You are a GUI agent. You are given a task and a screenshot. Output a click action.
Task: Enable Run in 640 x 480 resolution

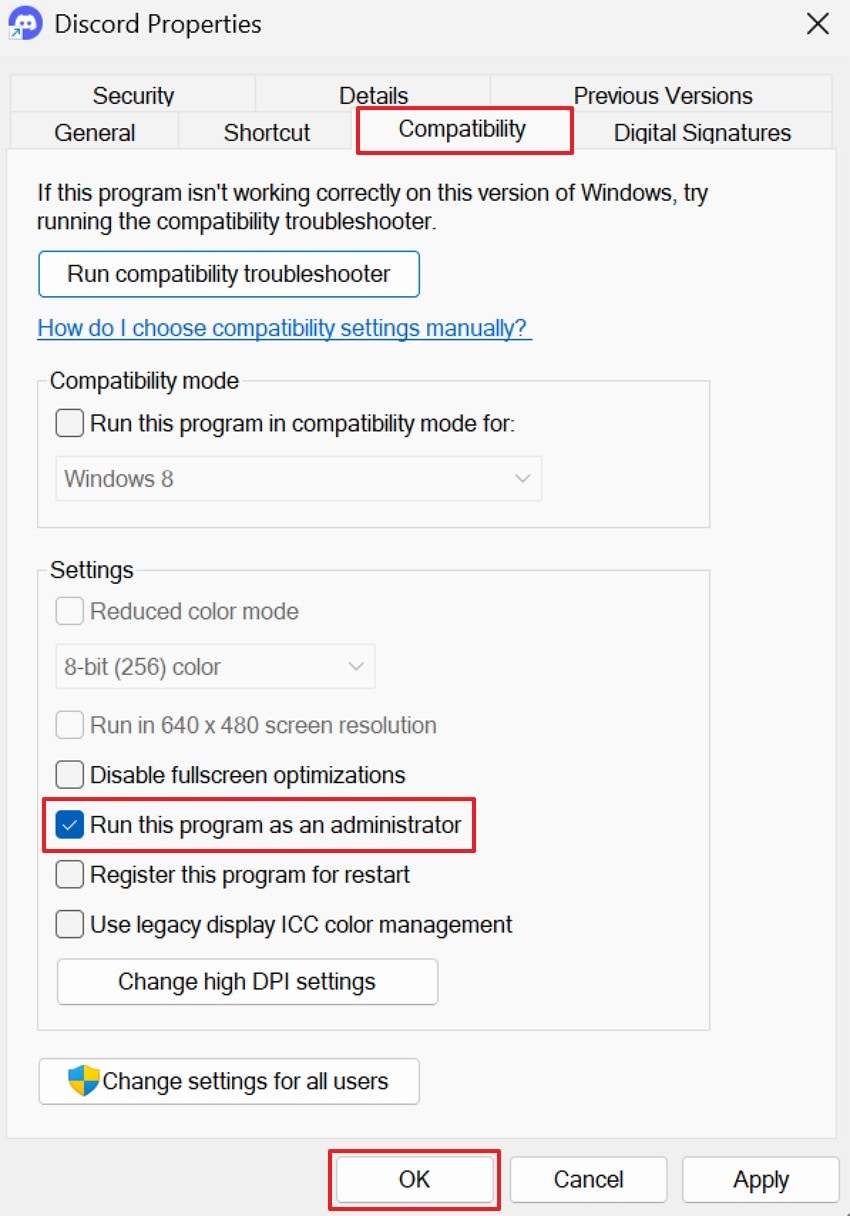[x=69, y=725]
